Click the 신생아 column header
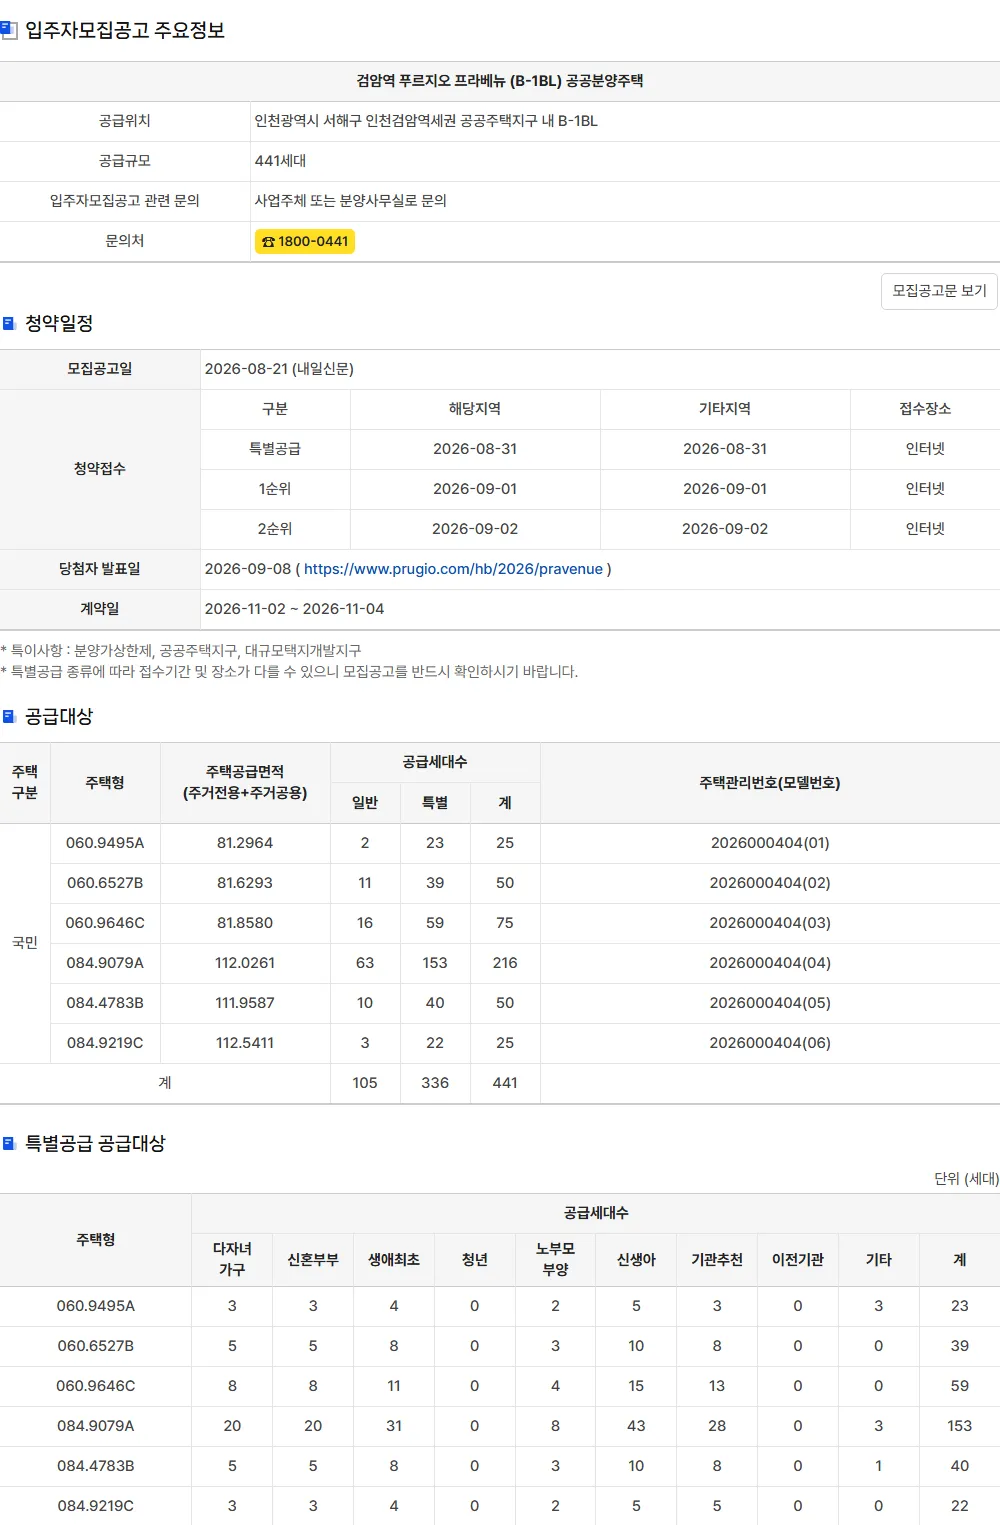Image resolution: width=1000 pixels, height=1525 pixels. pyautogui.click(x=636, y=1260)
